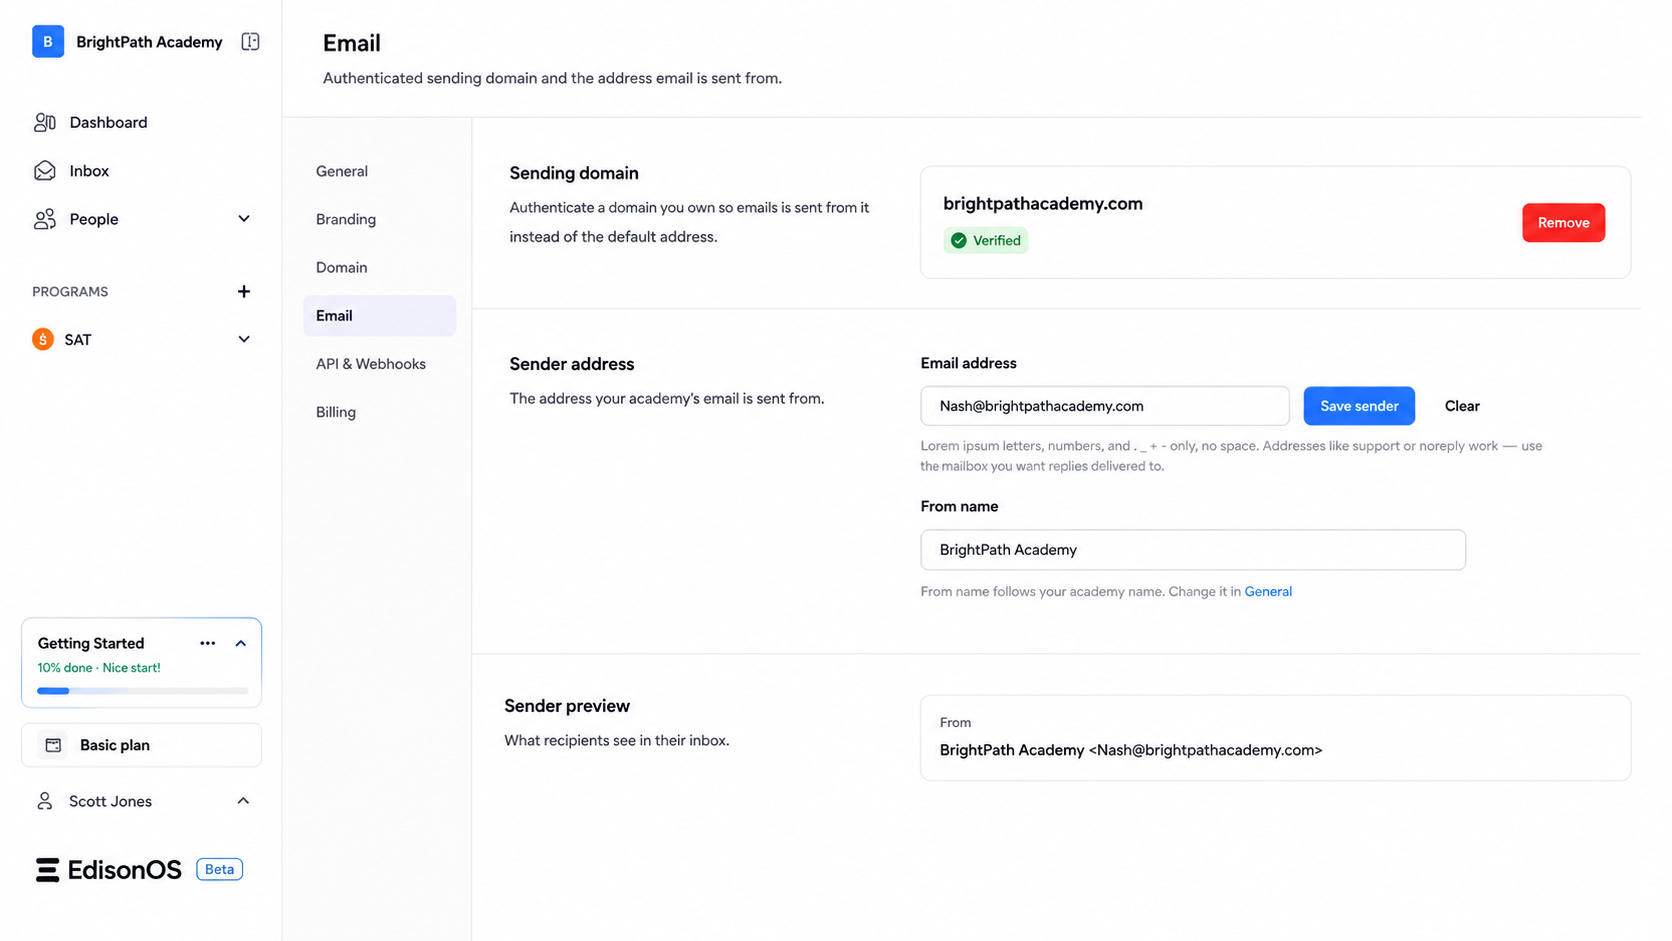1672x941 pixels.
Task: Focus the From name input field
Action: 1193,550
